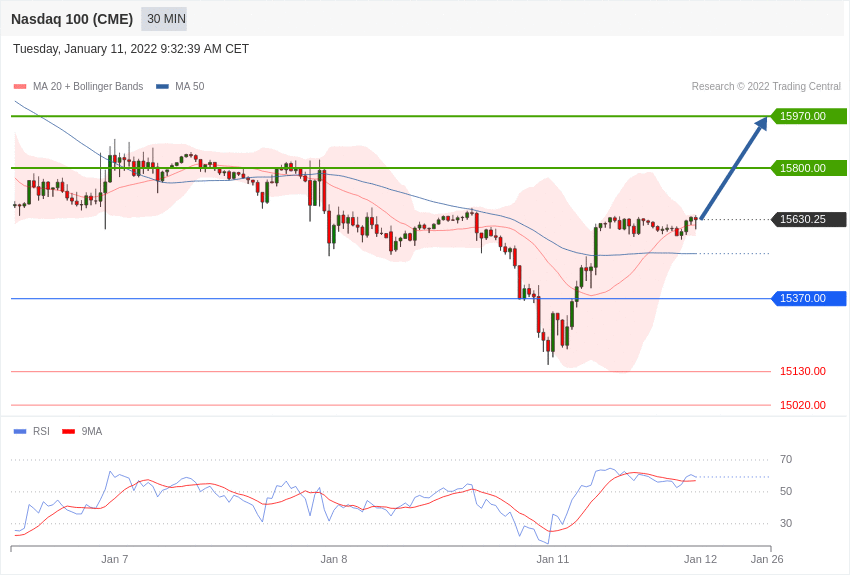The height and width of the screenshot is (576, 850).
Task: Toggle the MA 50 legend label
Action: 190,87
